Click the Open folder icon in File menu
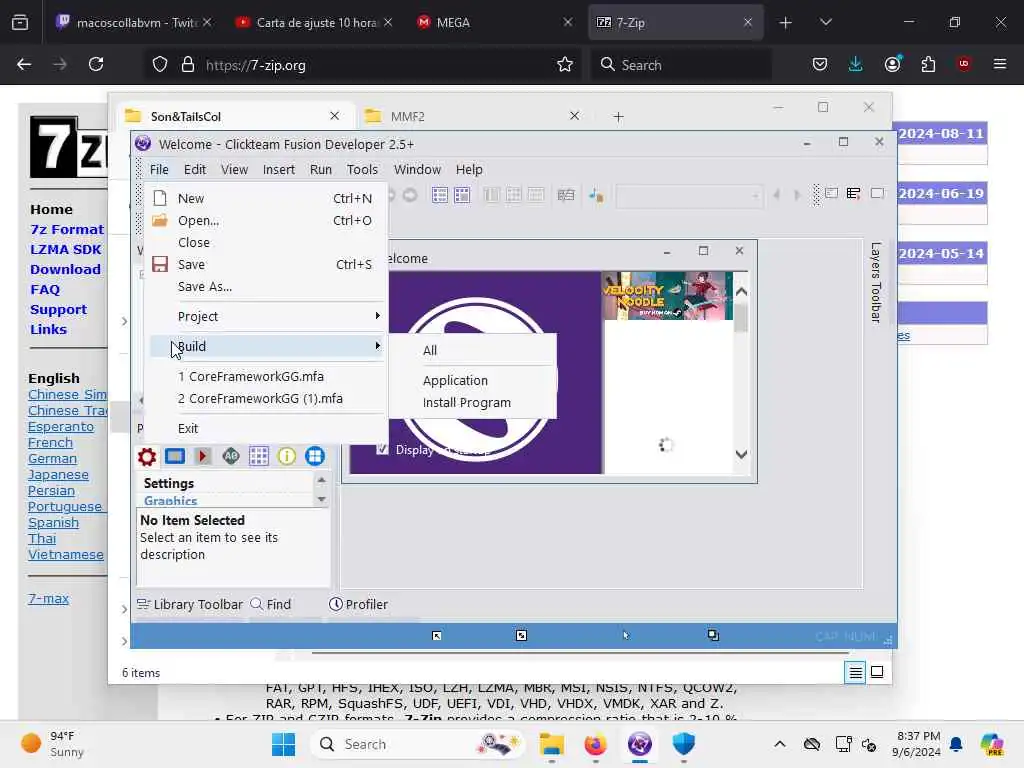Screen dimensions: 1024x768 click(x=160, y=220)
